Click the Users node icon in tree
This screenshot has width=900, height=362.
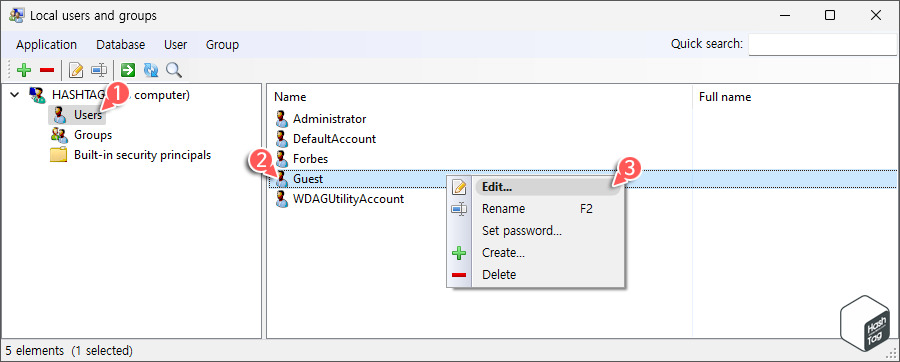[59, 115]
